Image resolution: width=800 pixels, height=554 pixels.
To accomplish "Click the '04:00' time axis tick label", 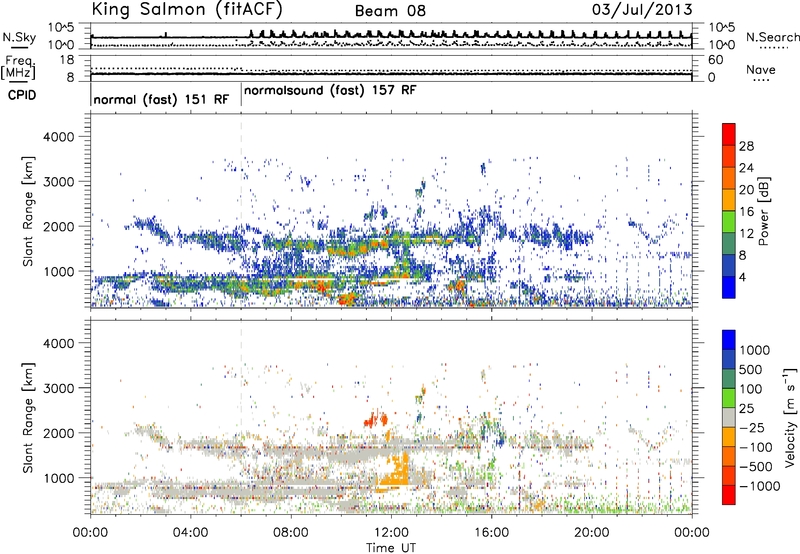I will tap(190, 533).
